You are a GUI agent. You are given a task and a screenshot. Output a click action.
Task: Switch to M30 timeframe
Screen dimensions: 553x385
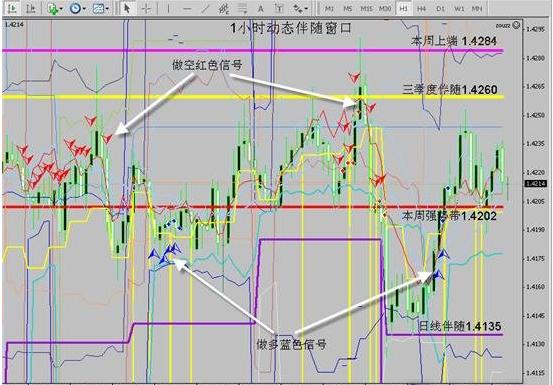pos(385,9)
